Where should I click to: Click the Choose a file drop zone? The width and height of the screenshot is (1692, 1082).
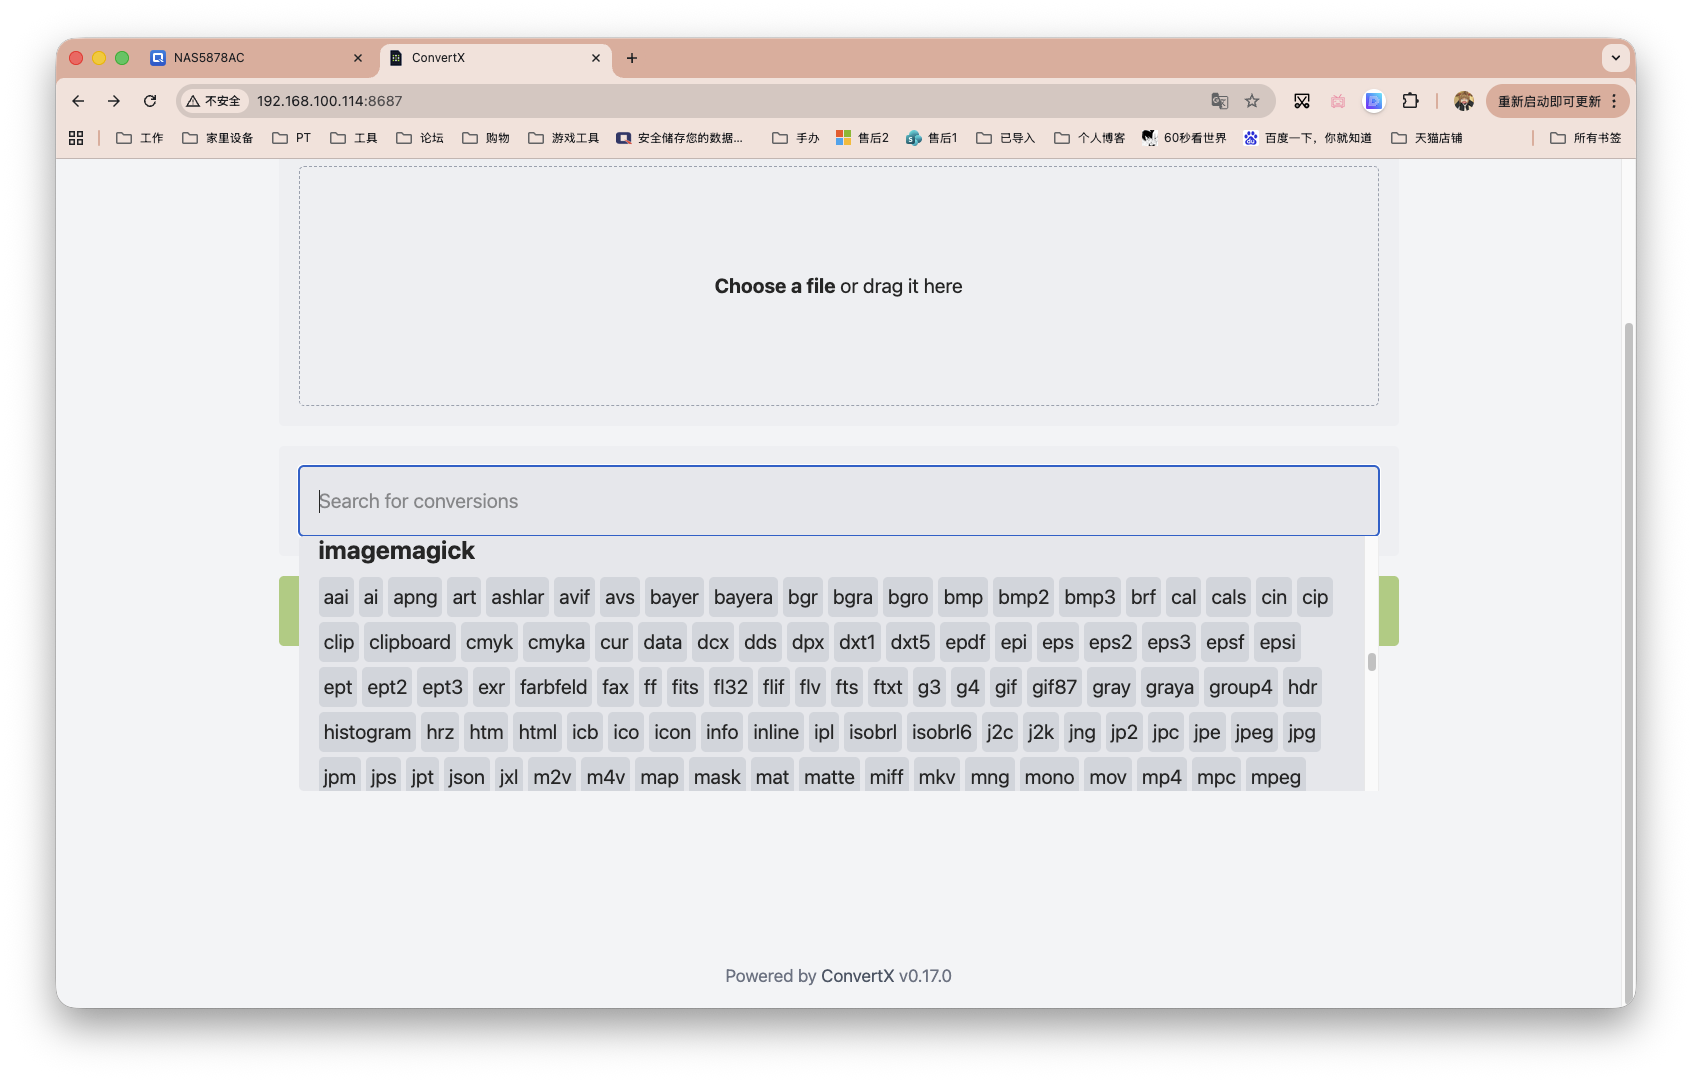click(838, 286)
